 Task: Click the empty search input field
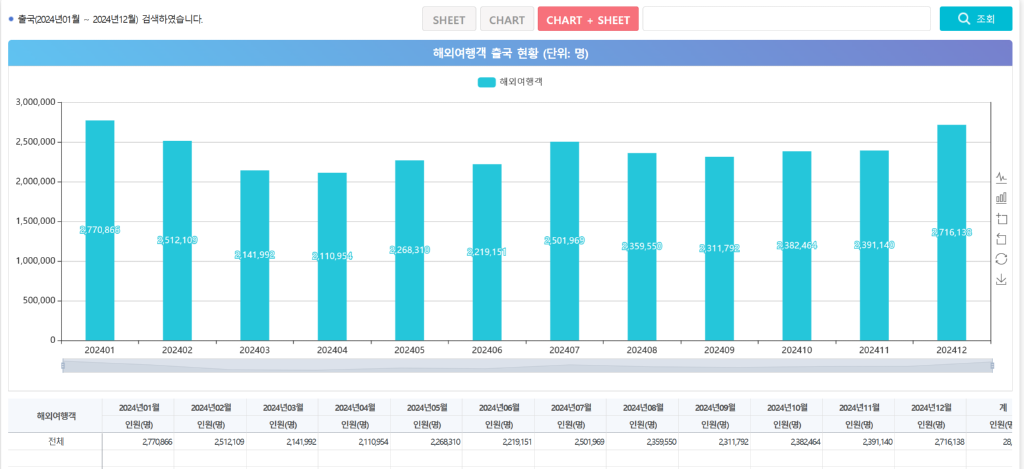(x=786, y=19)
